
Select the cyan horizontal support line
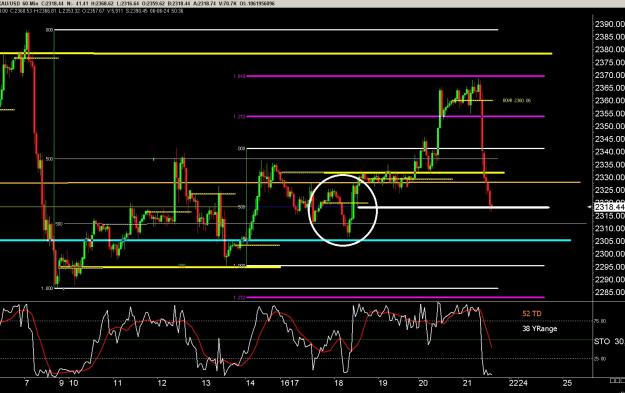click(285, 240)
